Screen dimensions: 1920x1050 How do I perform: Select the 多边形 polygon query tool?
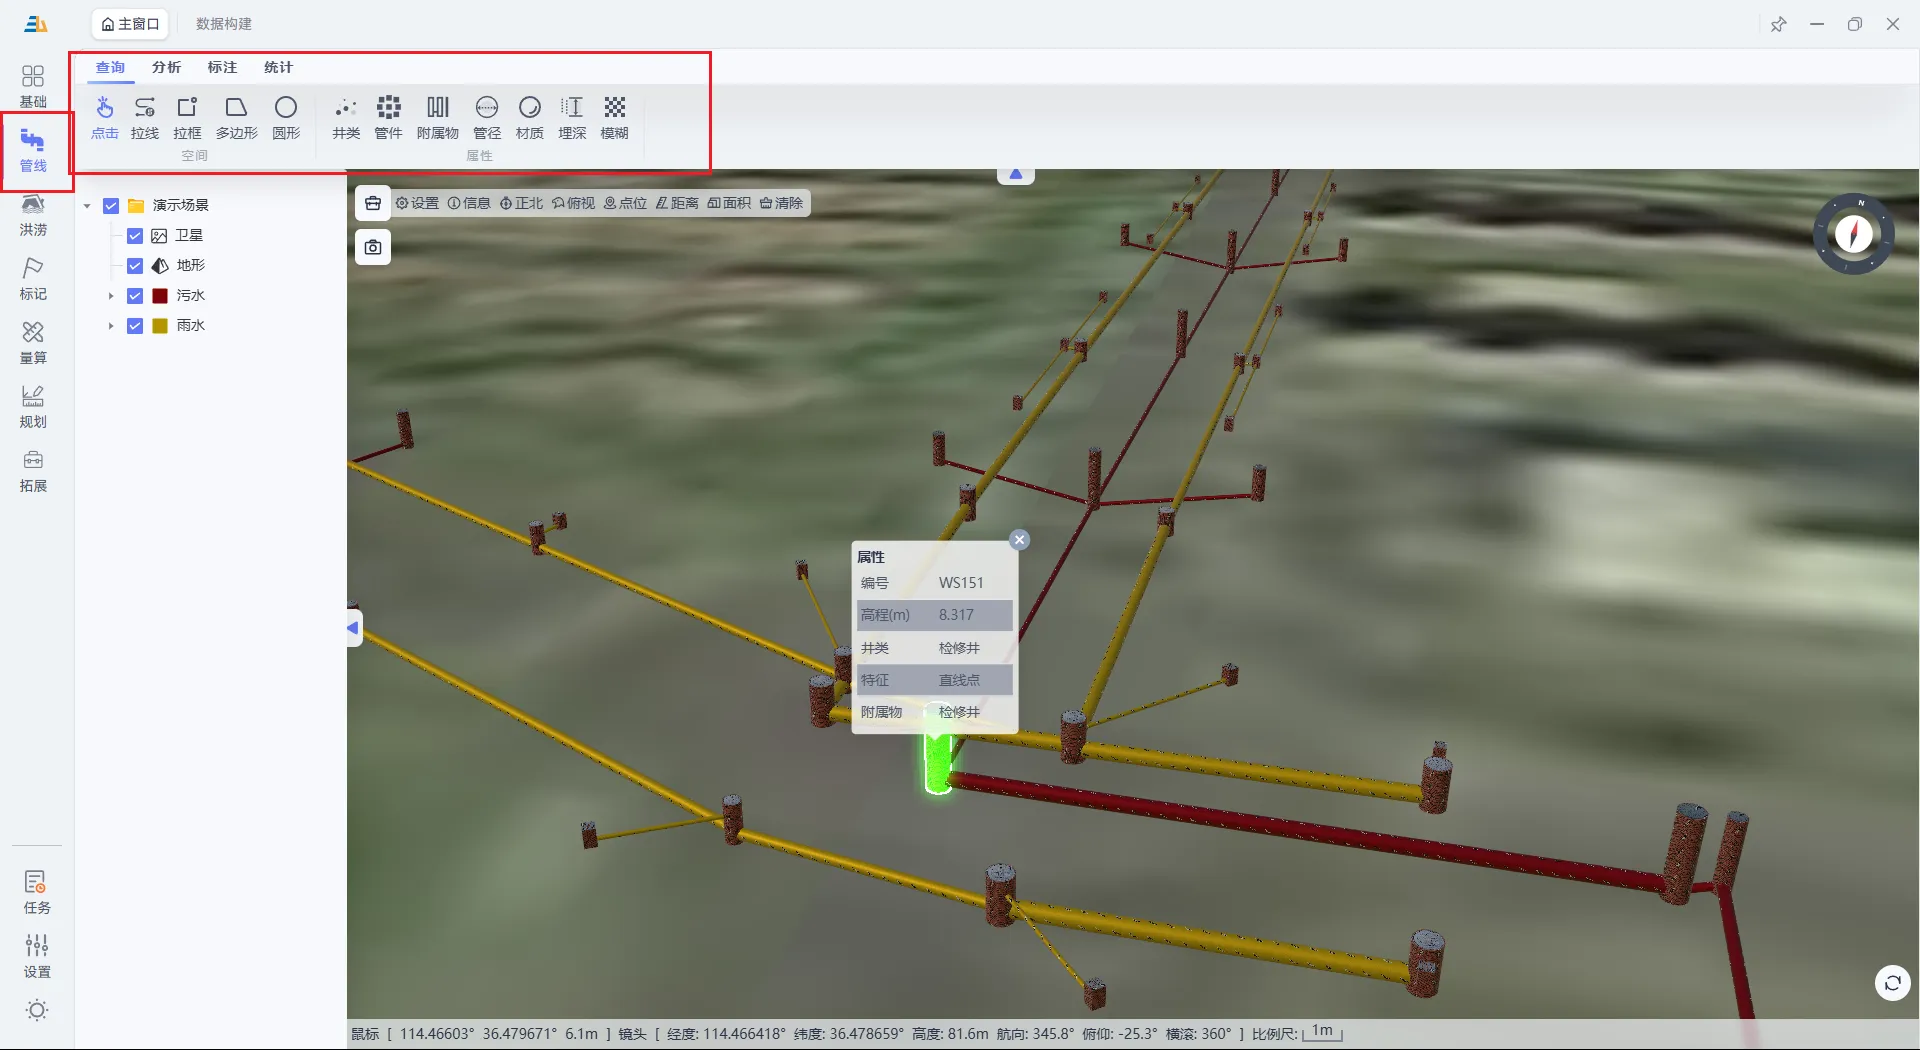click(237, 118)
